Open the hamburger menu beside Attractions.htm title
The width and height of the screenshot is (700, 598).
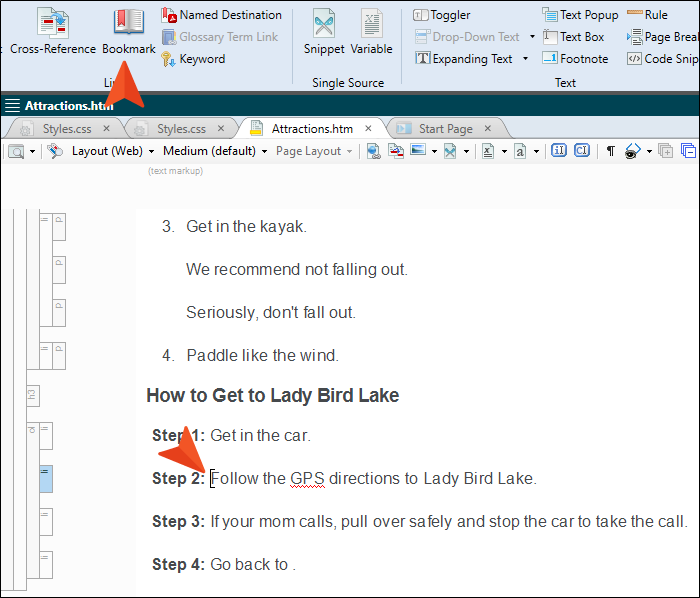pos(12,105)
